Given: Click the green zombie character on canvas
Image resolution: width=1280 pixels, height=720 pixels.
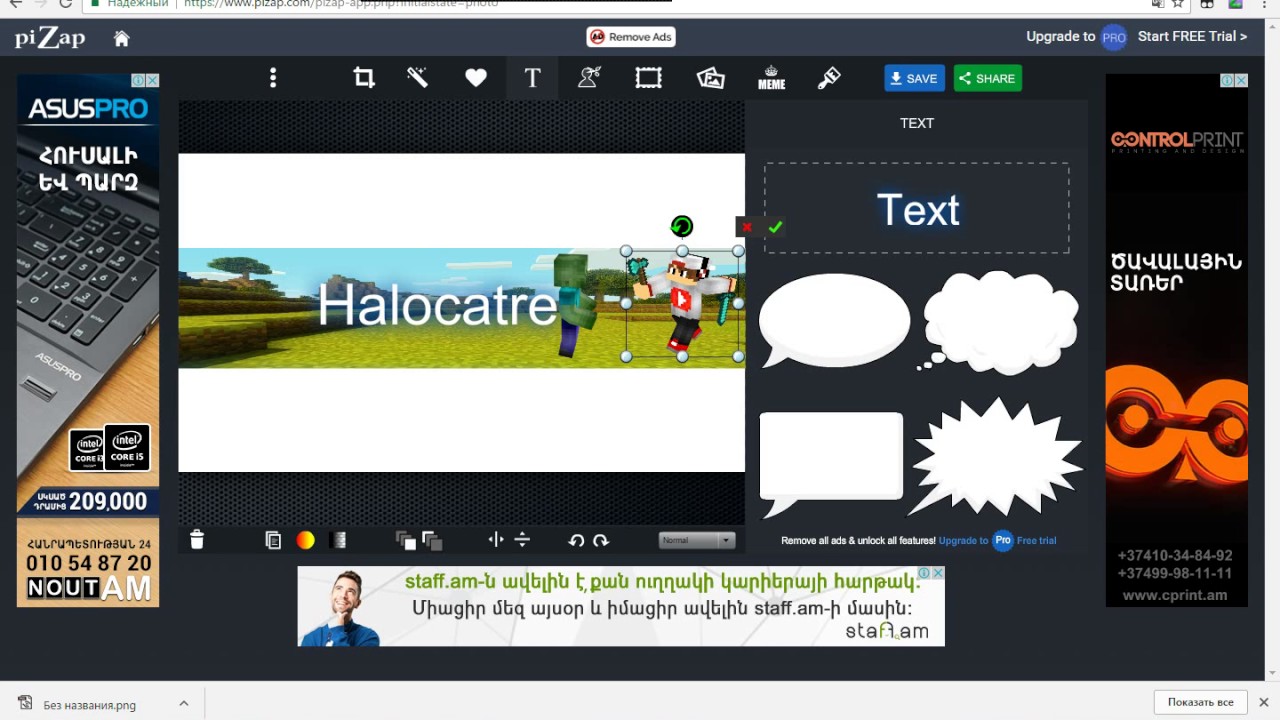Looking at the screenshot, I should pyautogui.click(x=574, y=304).
